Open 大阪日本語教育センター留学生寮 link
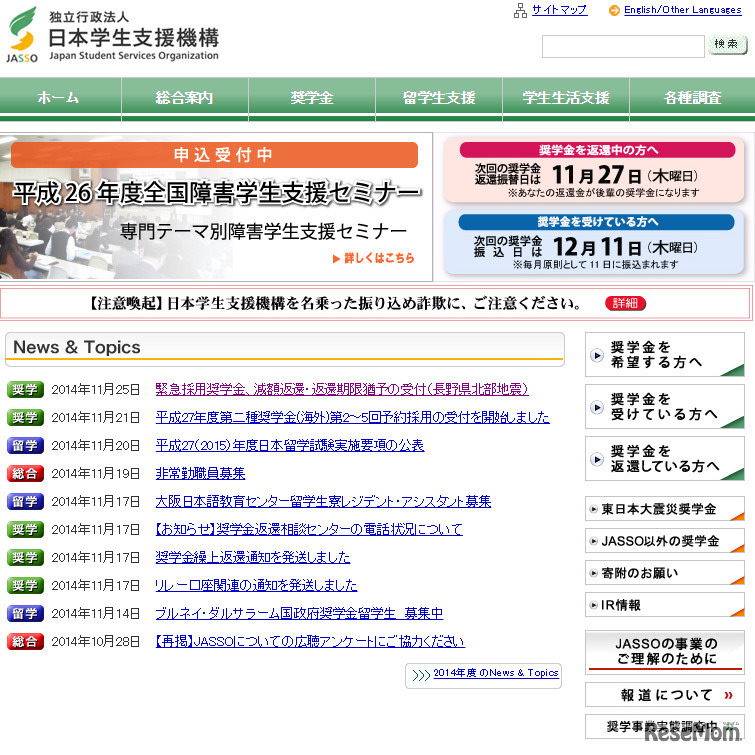The width and height of the screenshot is (755, 755). 323,501
